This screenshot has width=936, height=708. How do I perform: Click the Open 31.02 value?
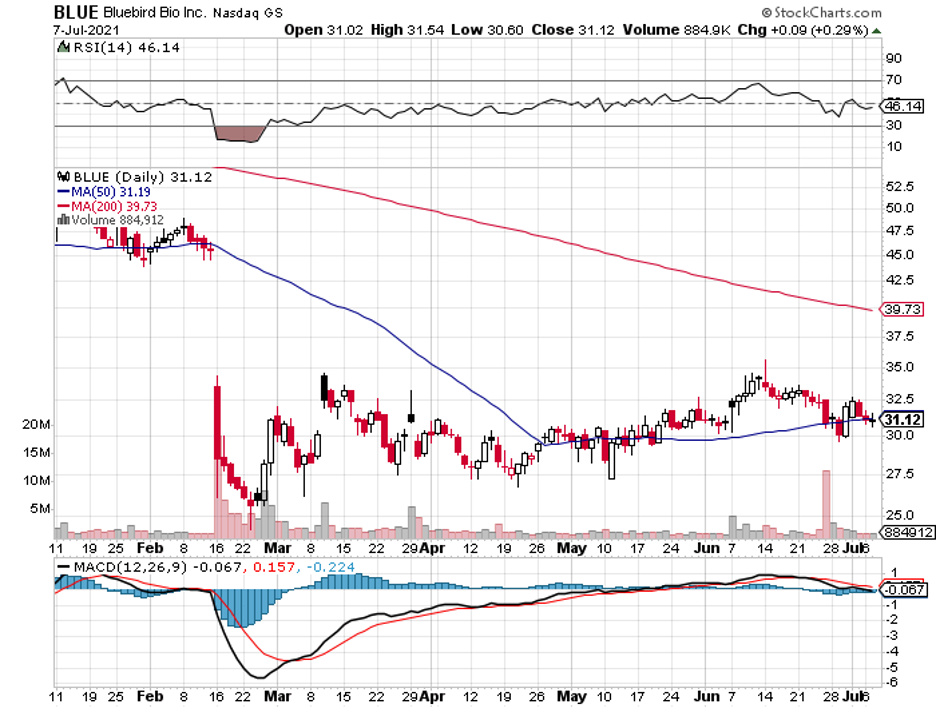pos(324,30)
